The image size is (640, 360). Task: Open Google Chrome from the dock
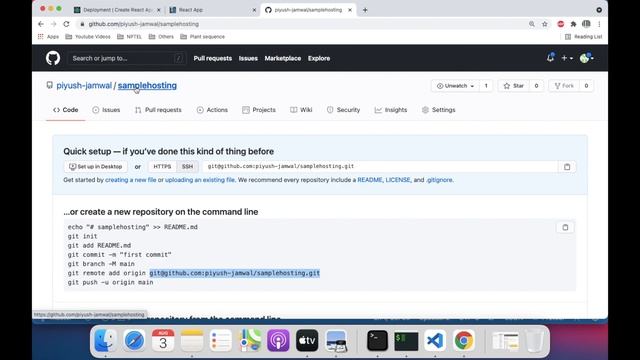(464, 340)
